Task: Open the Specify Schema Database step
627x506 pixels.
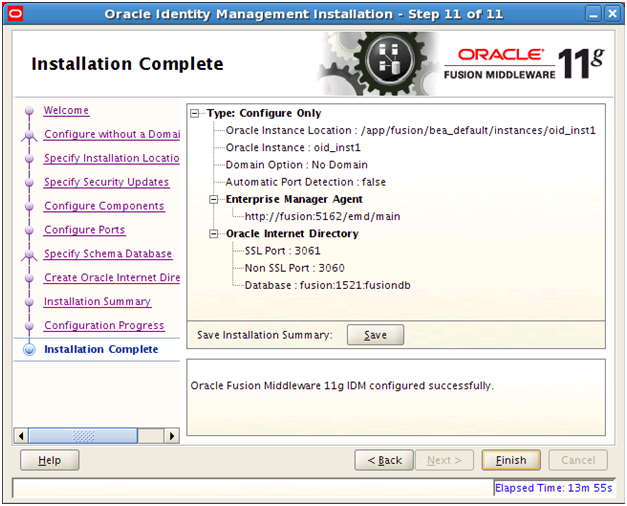Action: (108, 254)
